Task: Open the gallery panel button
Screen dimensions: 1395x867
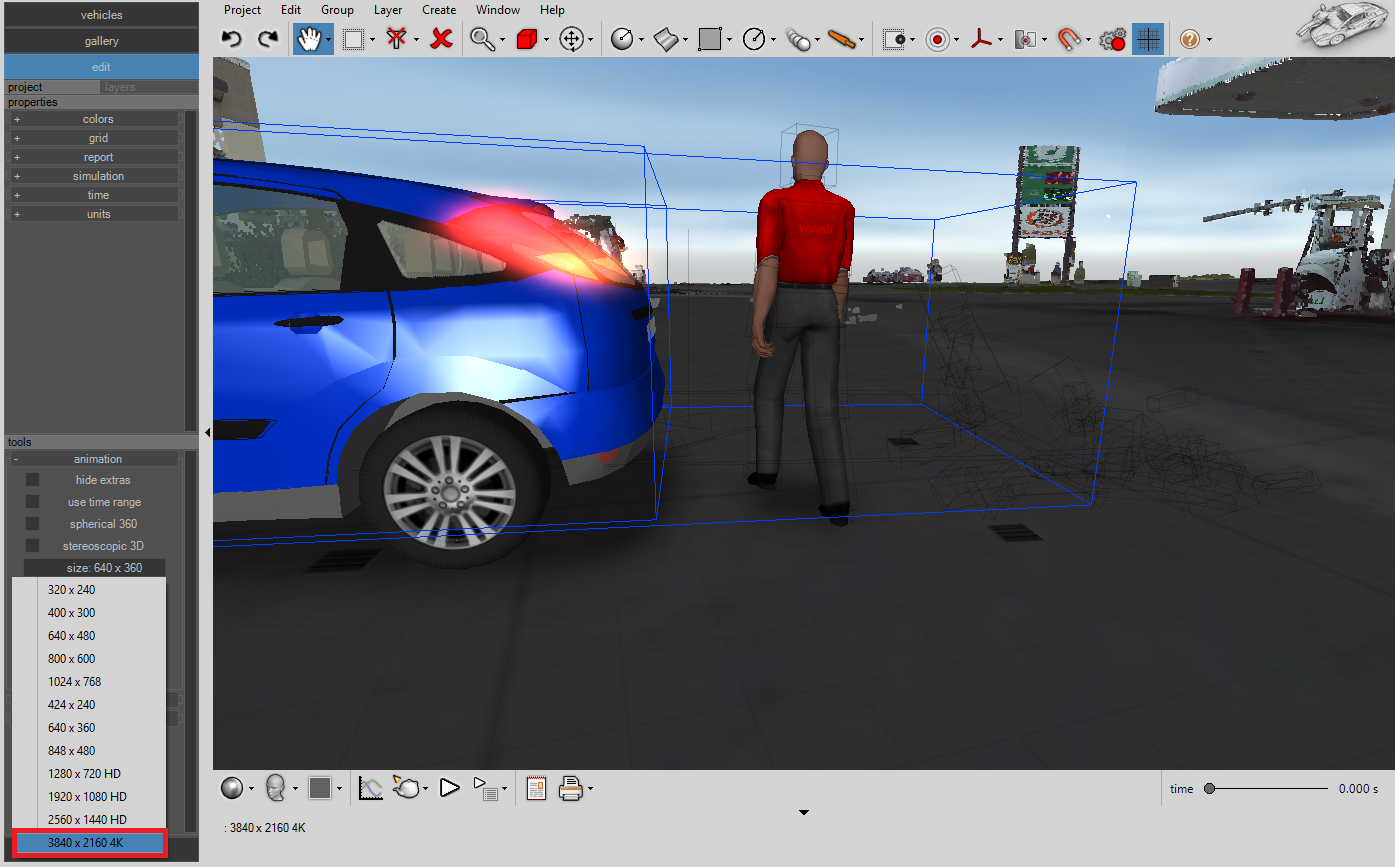Action: (101, 41)
